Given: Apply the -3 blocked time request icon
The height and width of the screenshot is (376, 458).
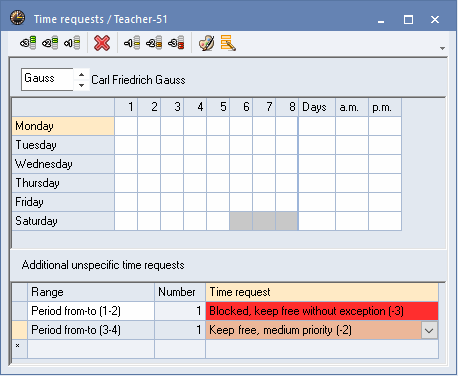Looking at the screenshot, I should 176,43.
